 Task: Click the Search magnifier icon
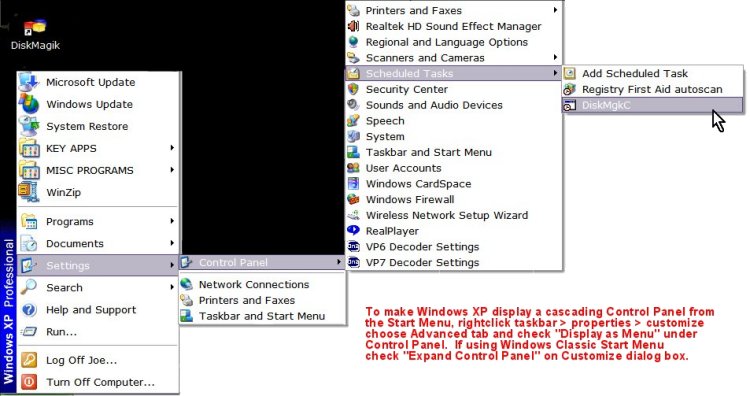[29, 287]
